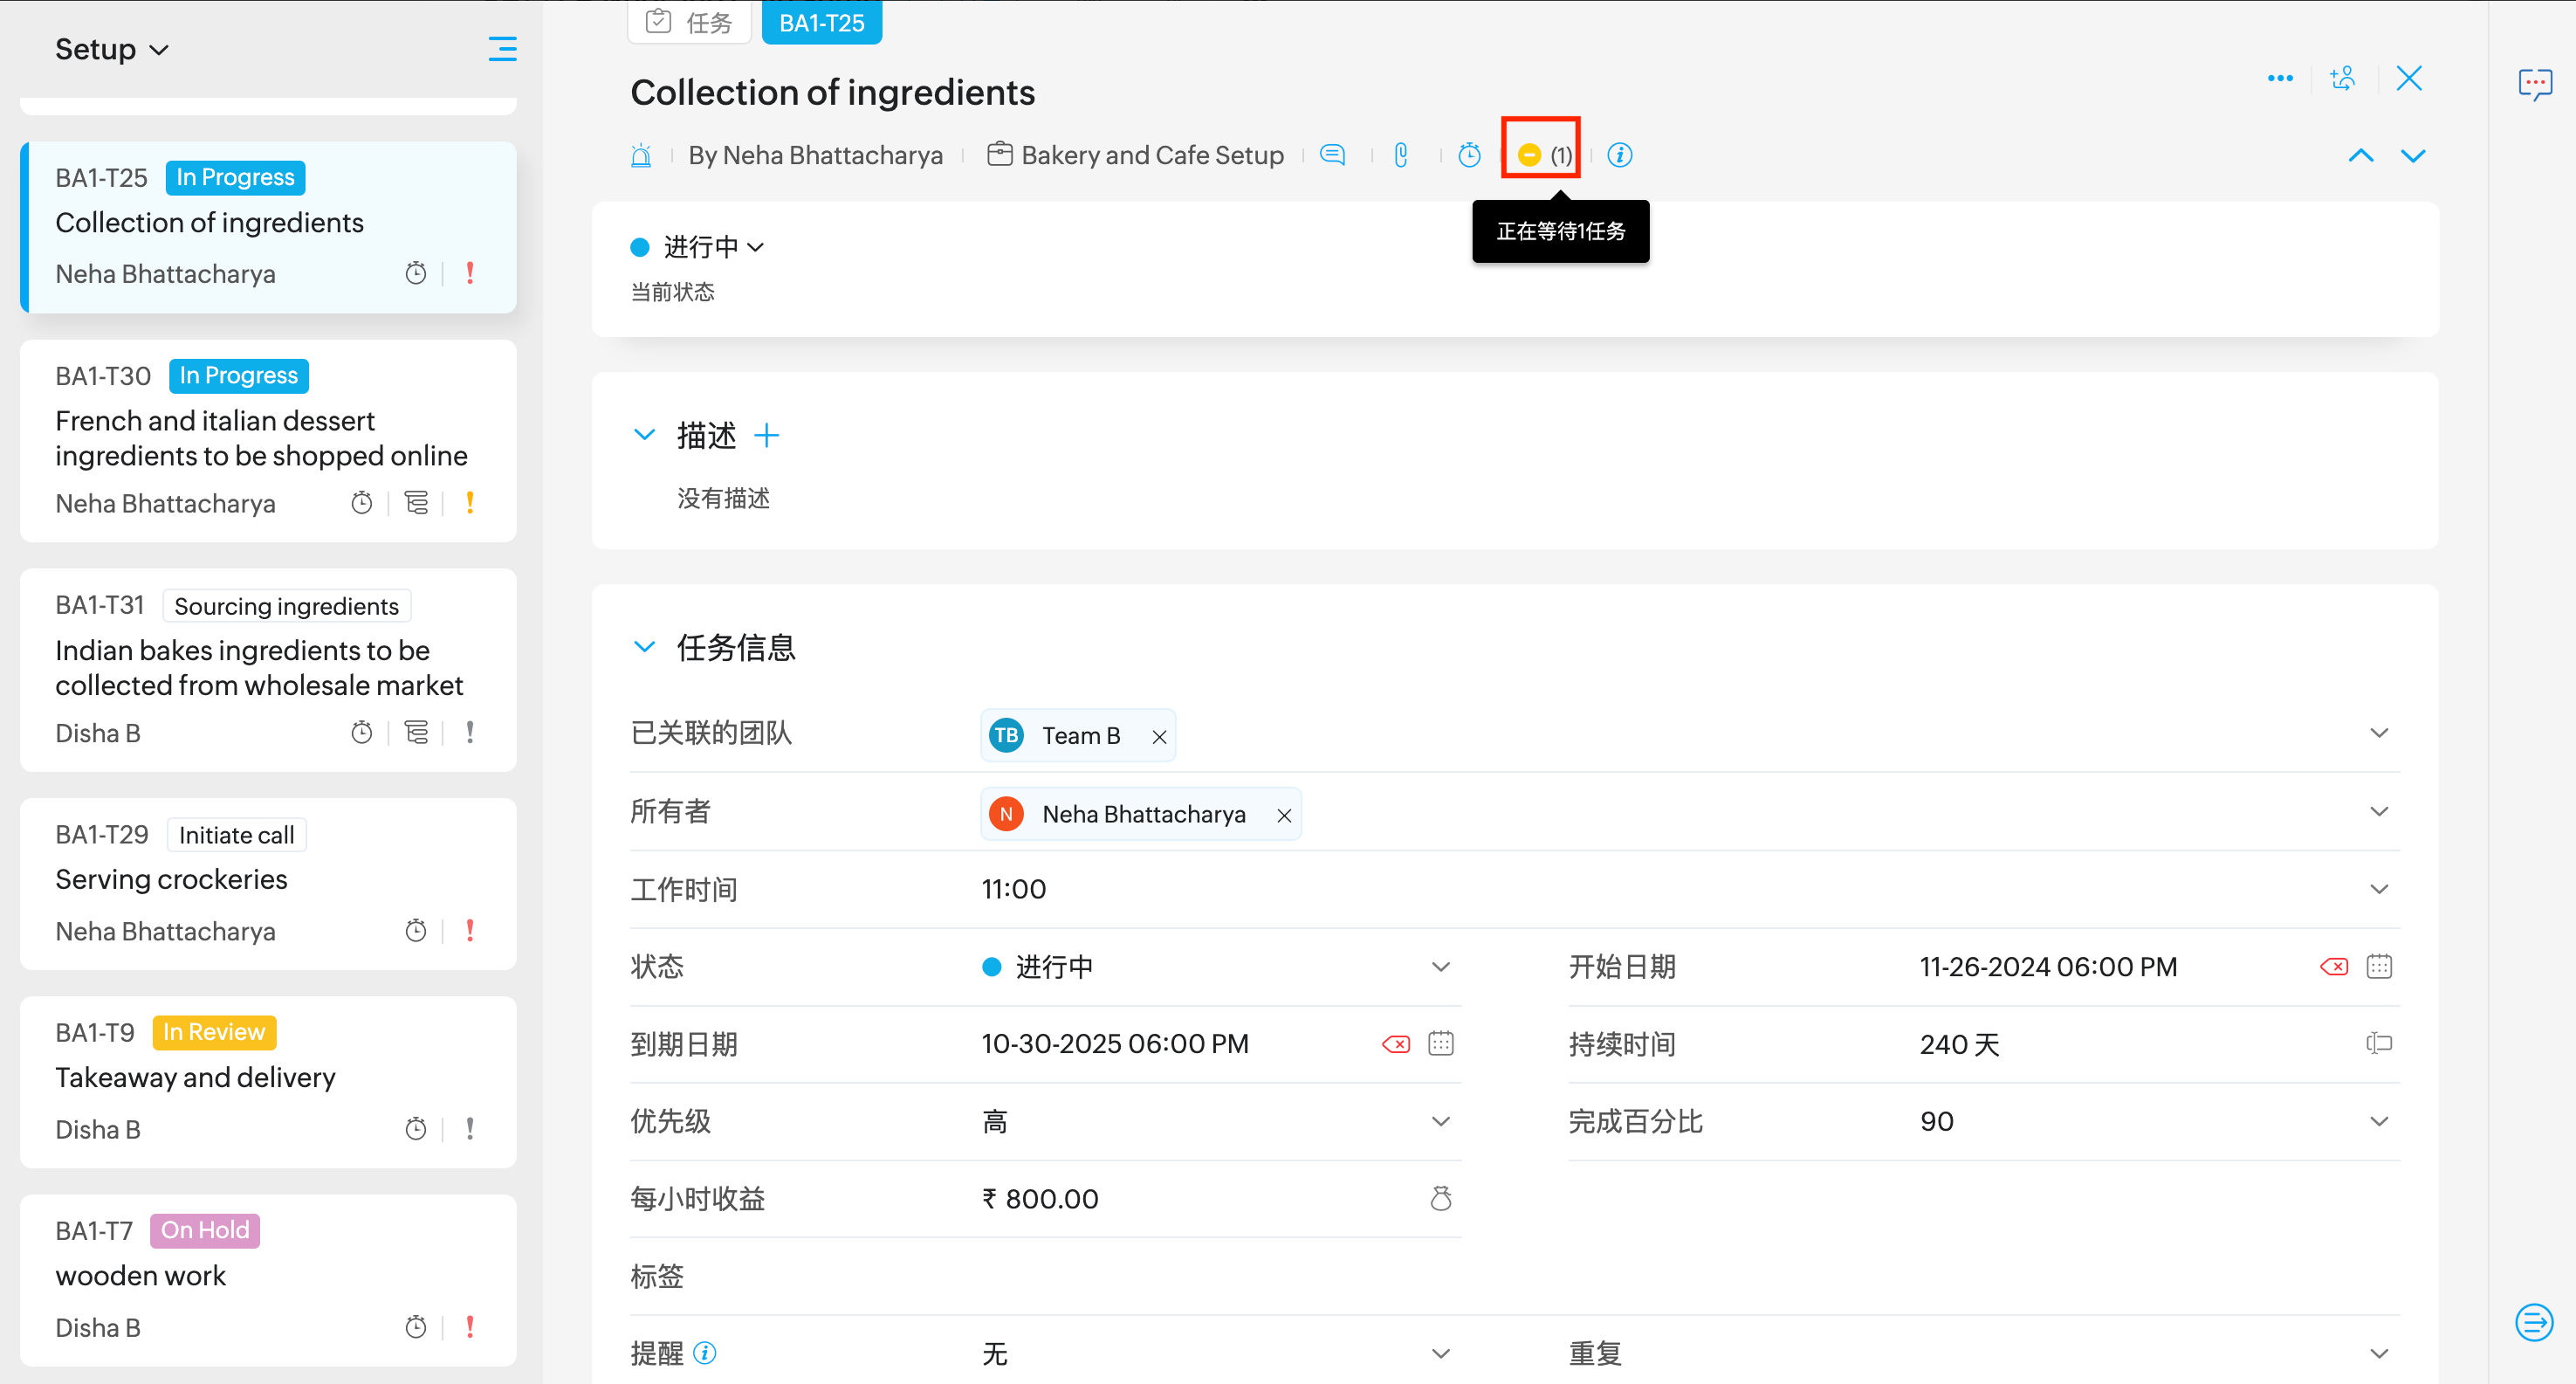The image size is (2576, 1384).
Task: Clear the start date with red icon
Action: click(2333, 967)
